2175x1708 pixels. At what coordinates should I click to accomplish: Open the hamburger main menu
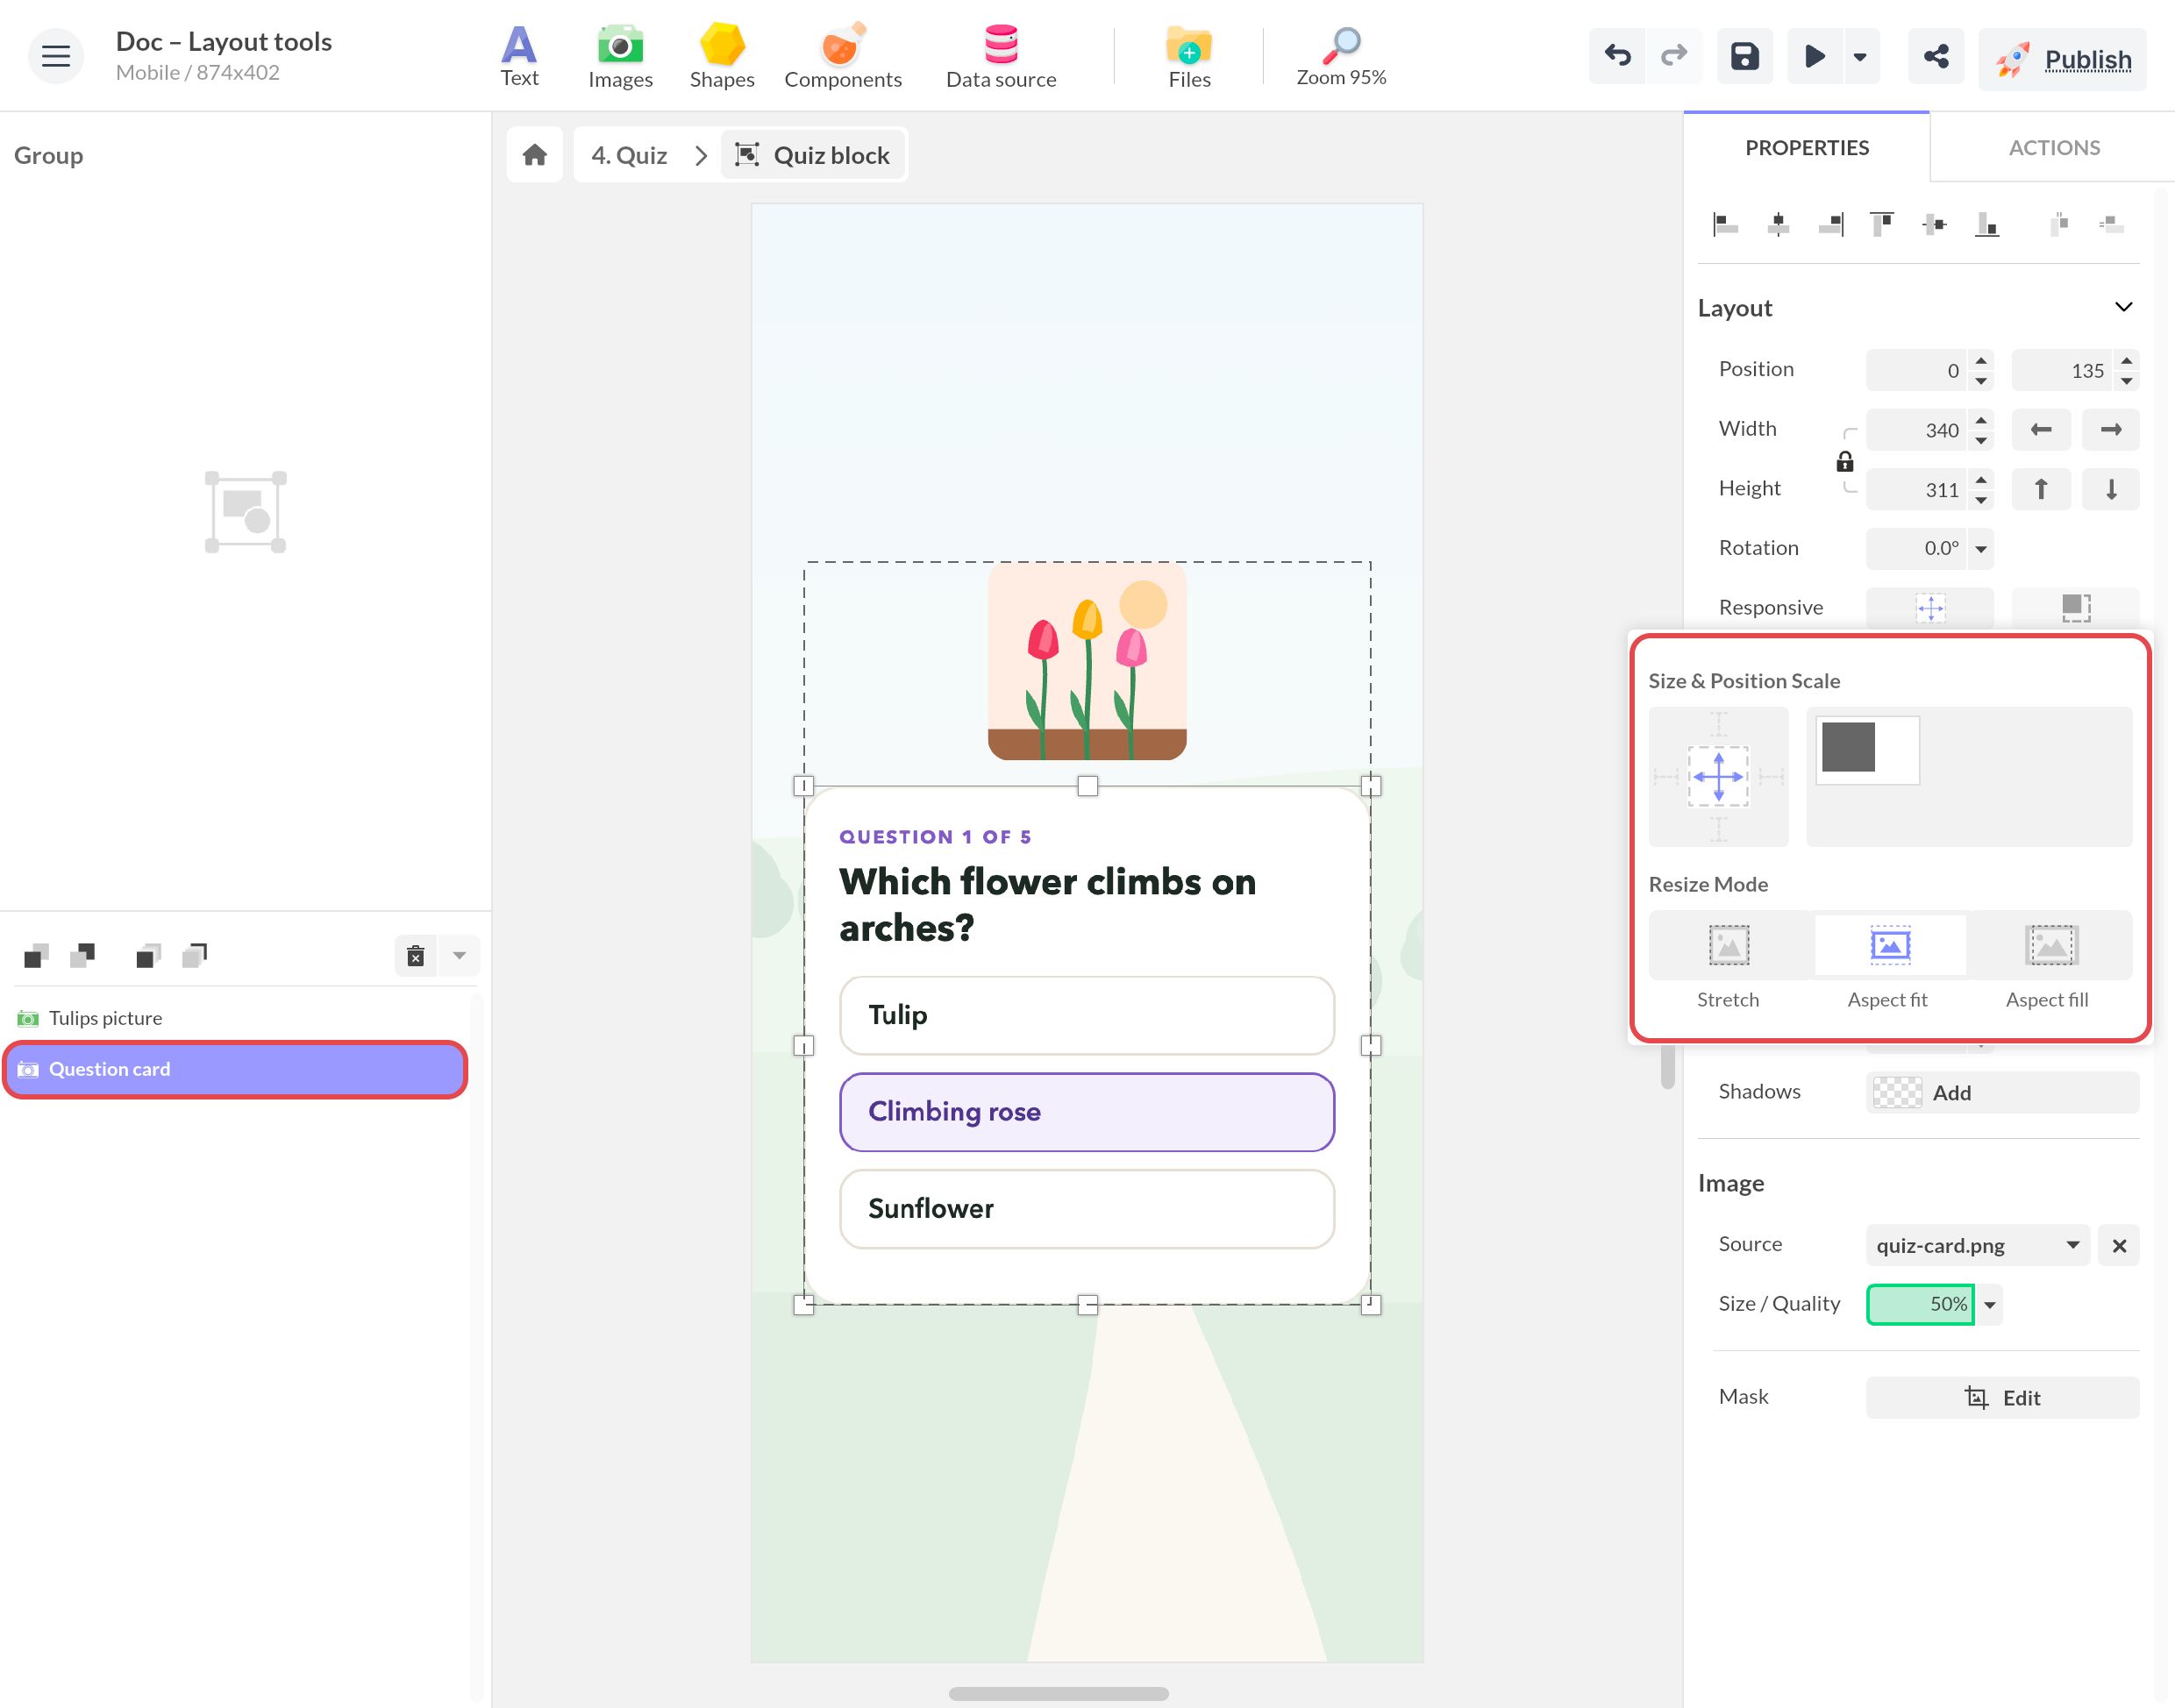tap(56, 56)
